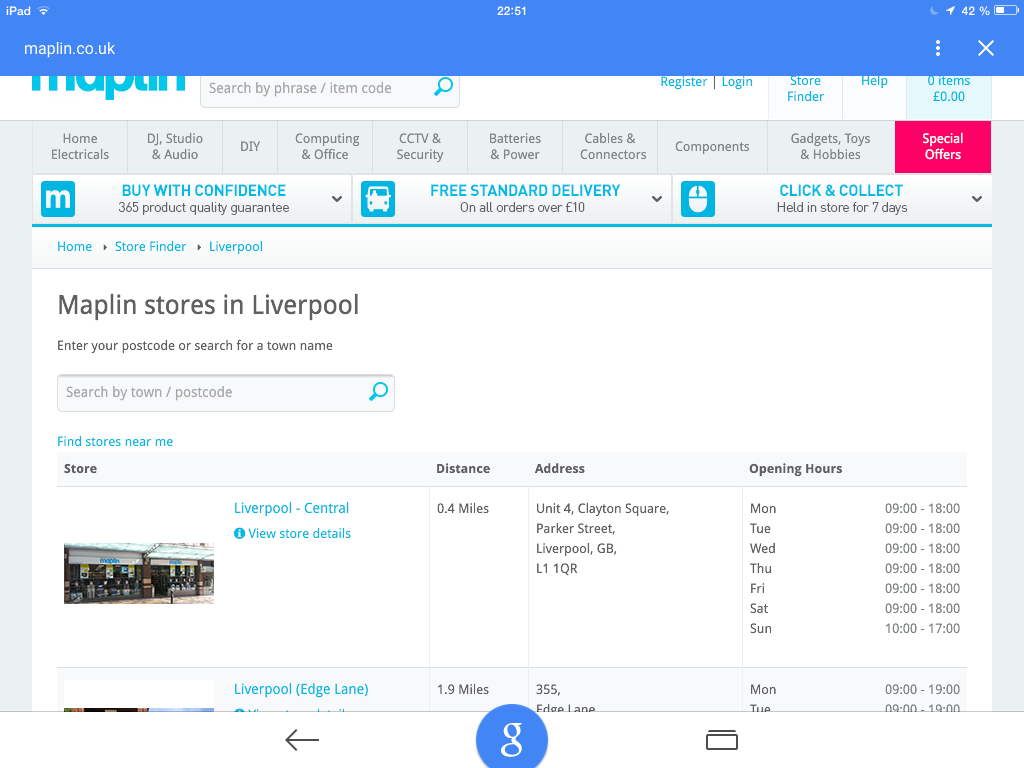Tap the maplin.co.uk address bar
Image resolution: width=1024 pixels, height=768 pixels.
pos(69,48)
